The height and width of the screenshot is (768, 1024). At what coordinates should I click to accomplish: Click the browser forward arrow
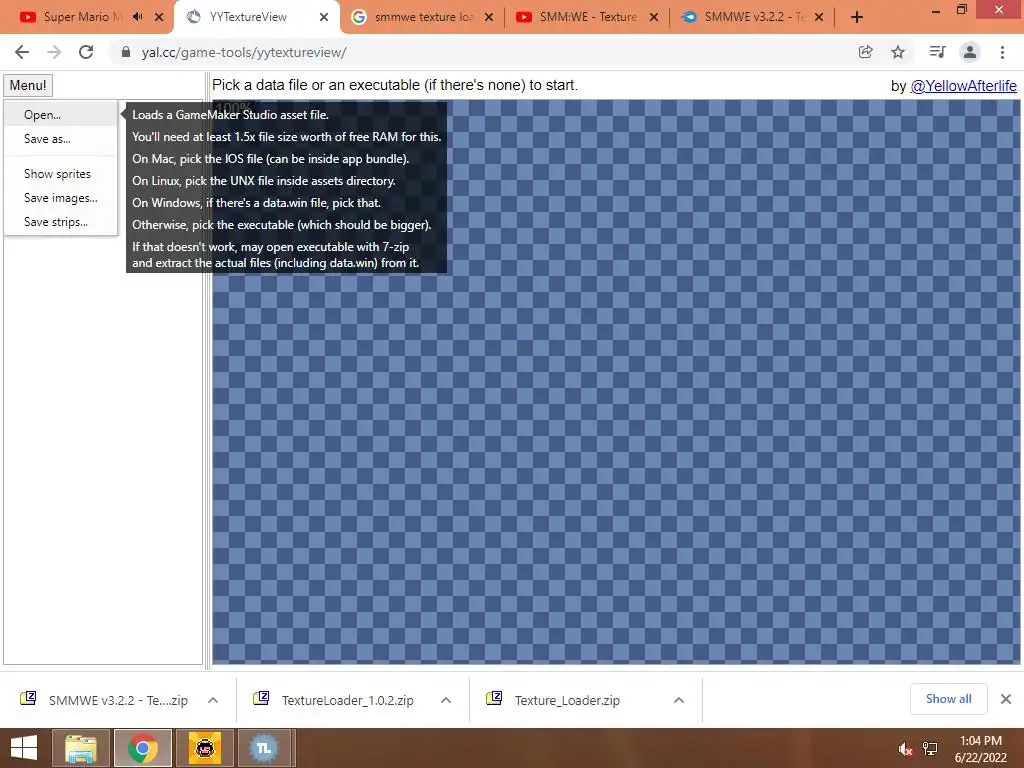pos(54,52)
